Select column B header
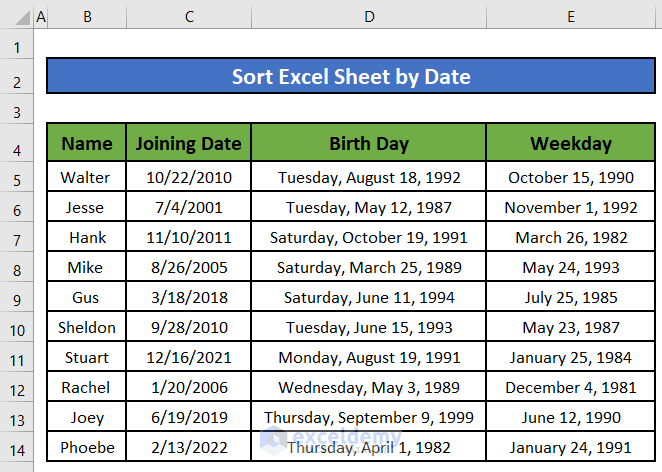This screenshot has width=662, height=472. click(x=87, y=18)
